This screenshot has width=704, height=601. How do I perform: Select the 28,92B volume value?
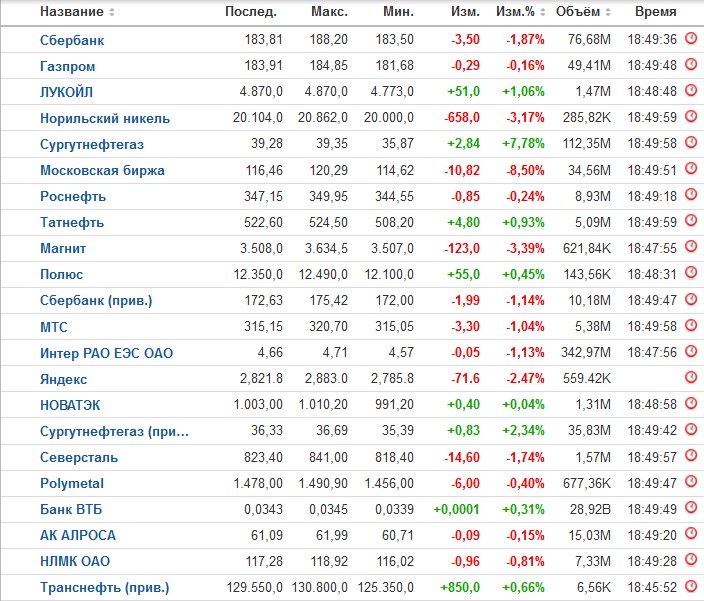click(590, 509)
